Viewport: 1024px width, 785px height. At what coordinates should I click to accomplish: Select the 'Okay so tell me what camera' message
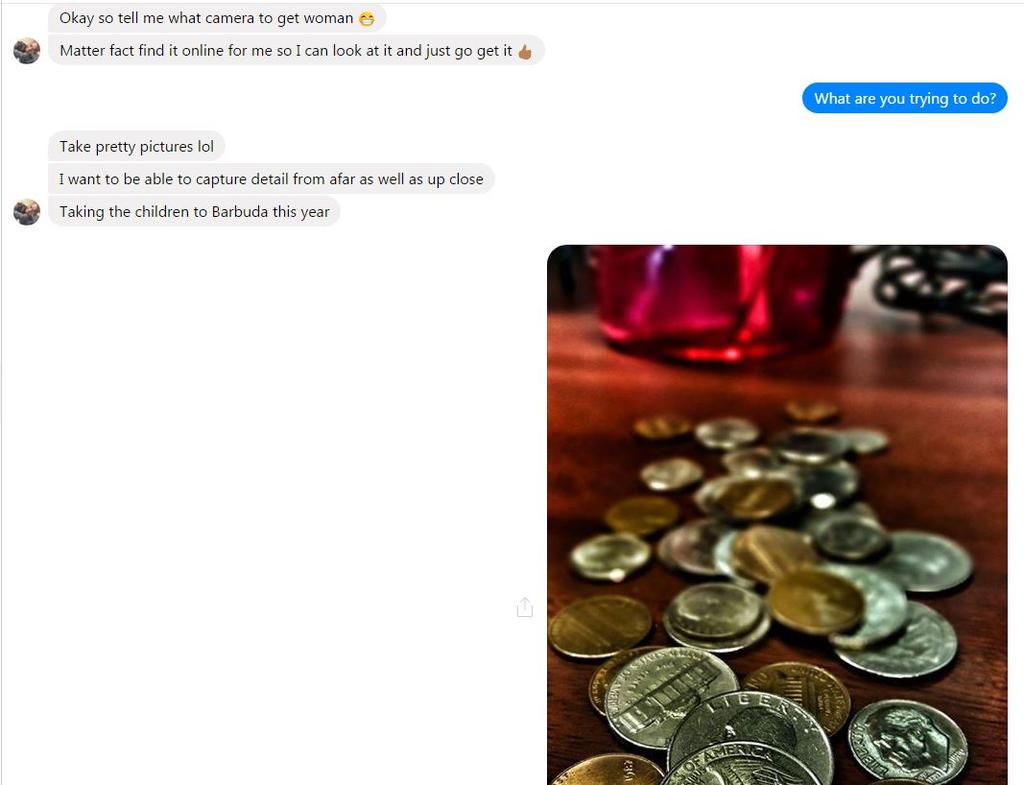pyautogui.click(x=217, y=18)
